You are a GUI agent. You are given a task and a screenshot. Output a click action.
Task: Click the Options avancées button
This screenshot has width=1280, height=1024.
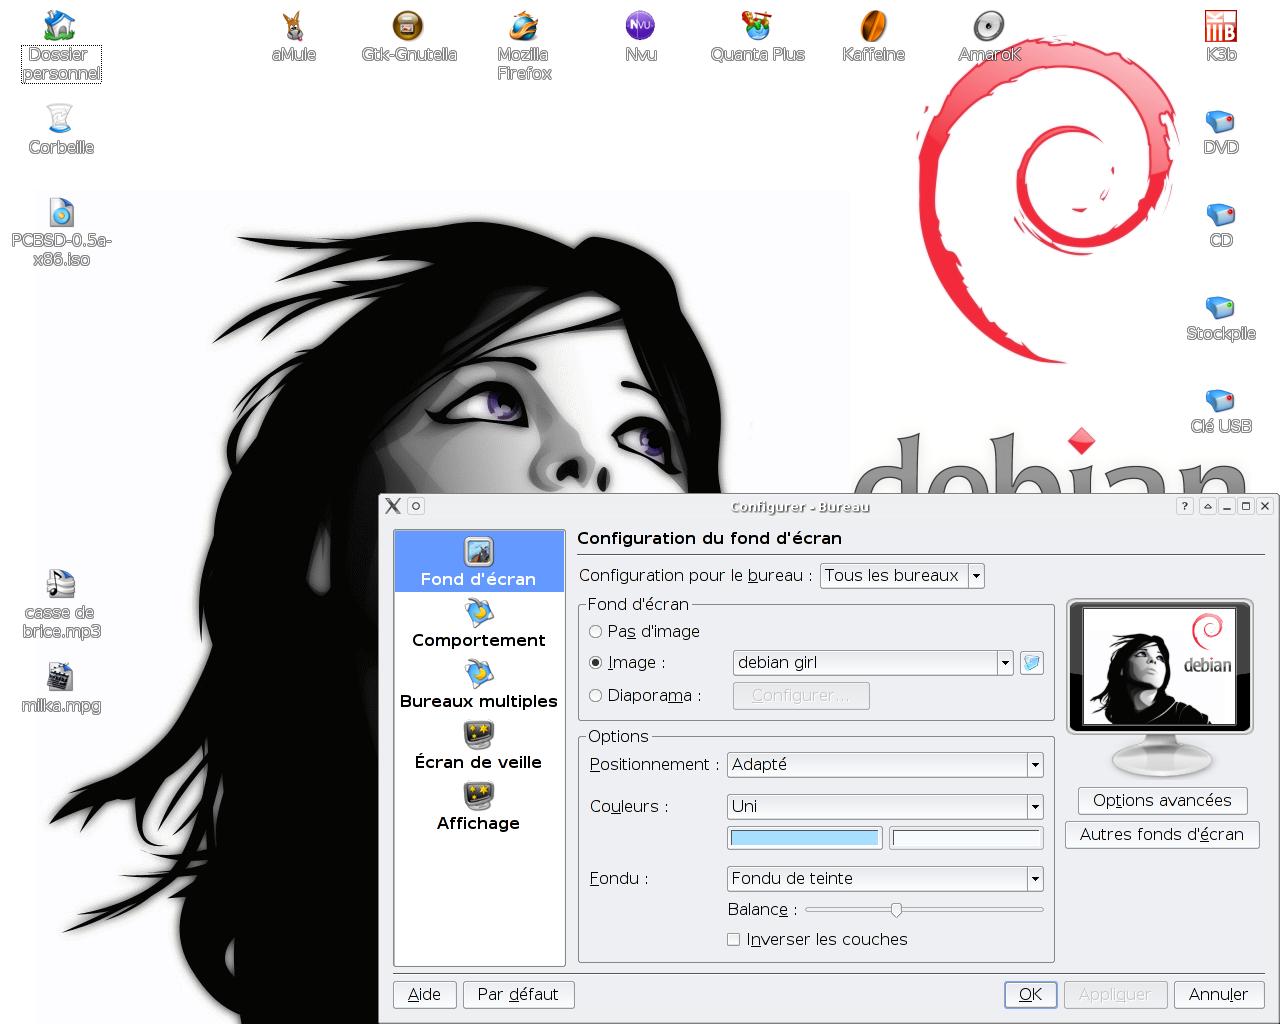click(1162, 800)
